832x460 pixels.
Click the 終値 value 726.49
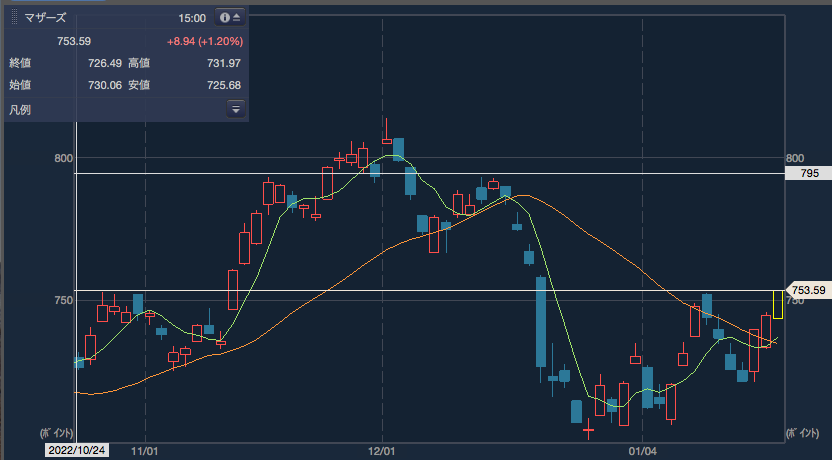(x=105, y=63)
